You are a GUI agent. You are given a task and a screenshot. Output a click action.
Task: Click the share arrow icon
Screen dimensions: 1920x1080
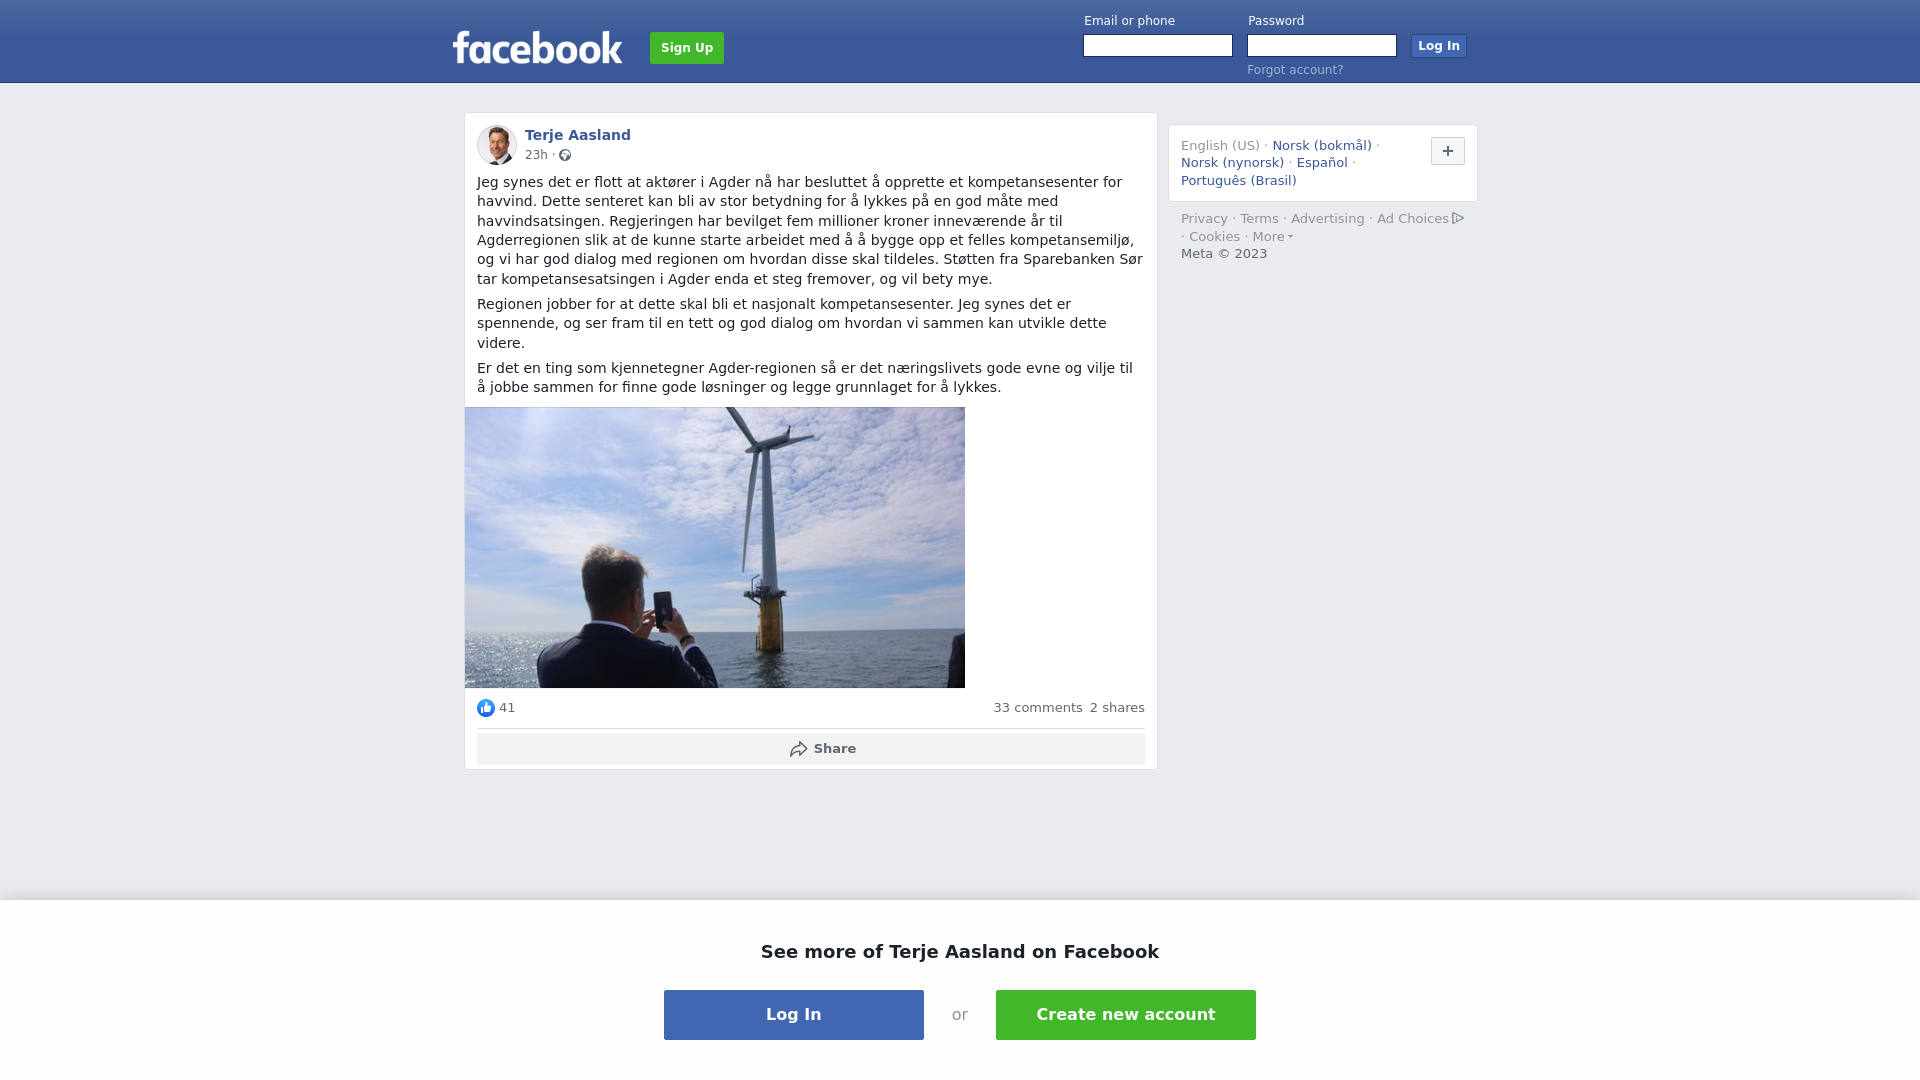[798, 749]
